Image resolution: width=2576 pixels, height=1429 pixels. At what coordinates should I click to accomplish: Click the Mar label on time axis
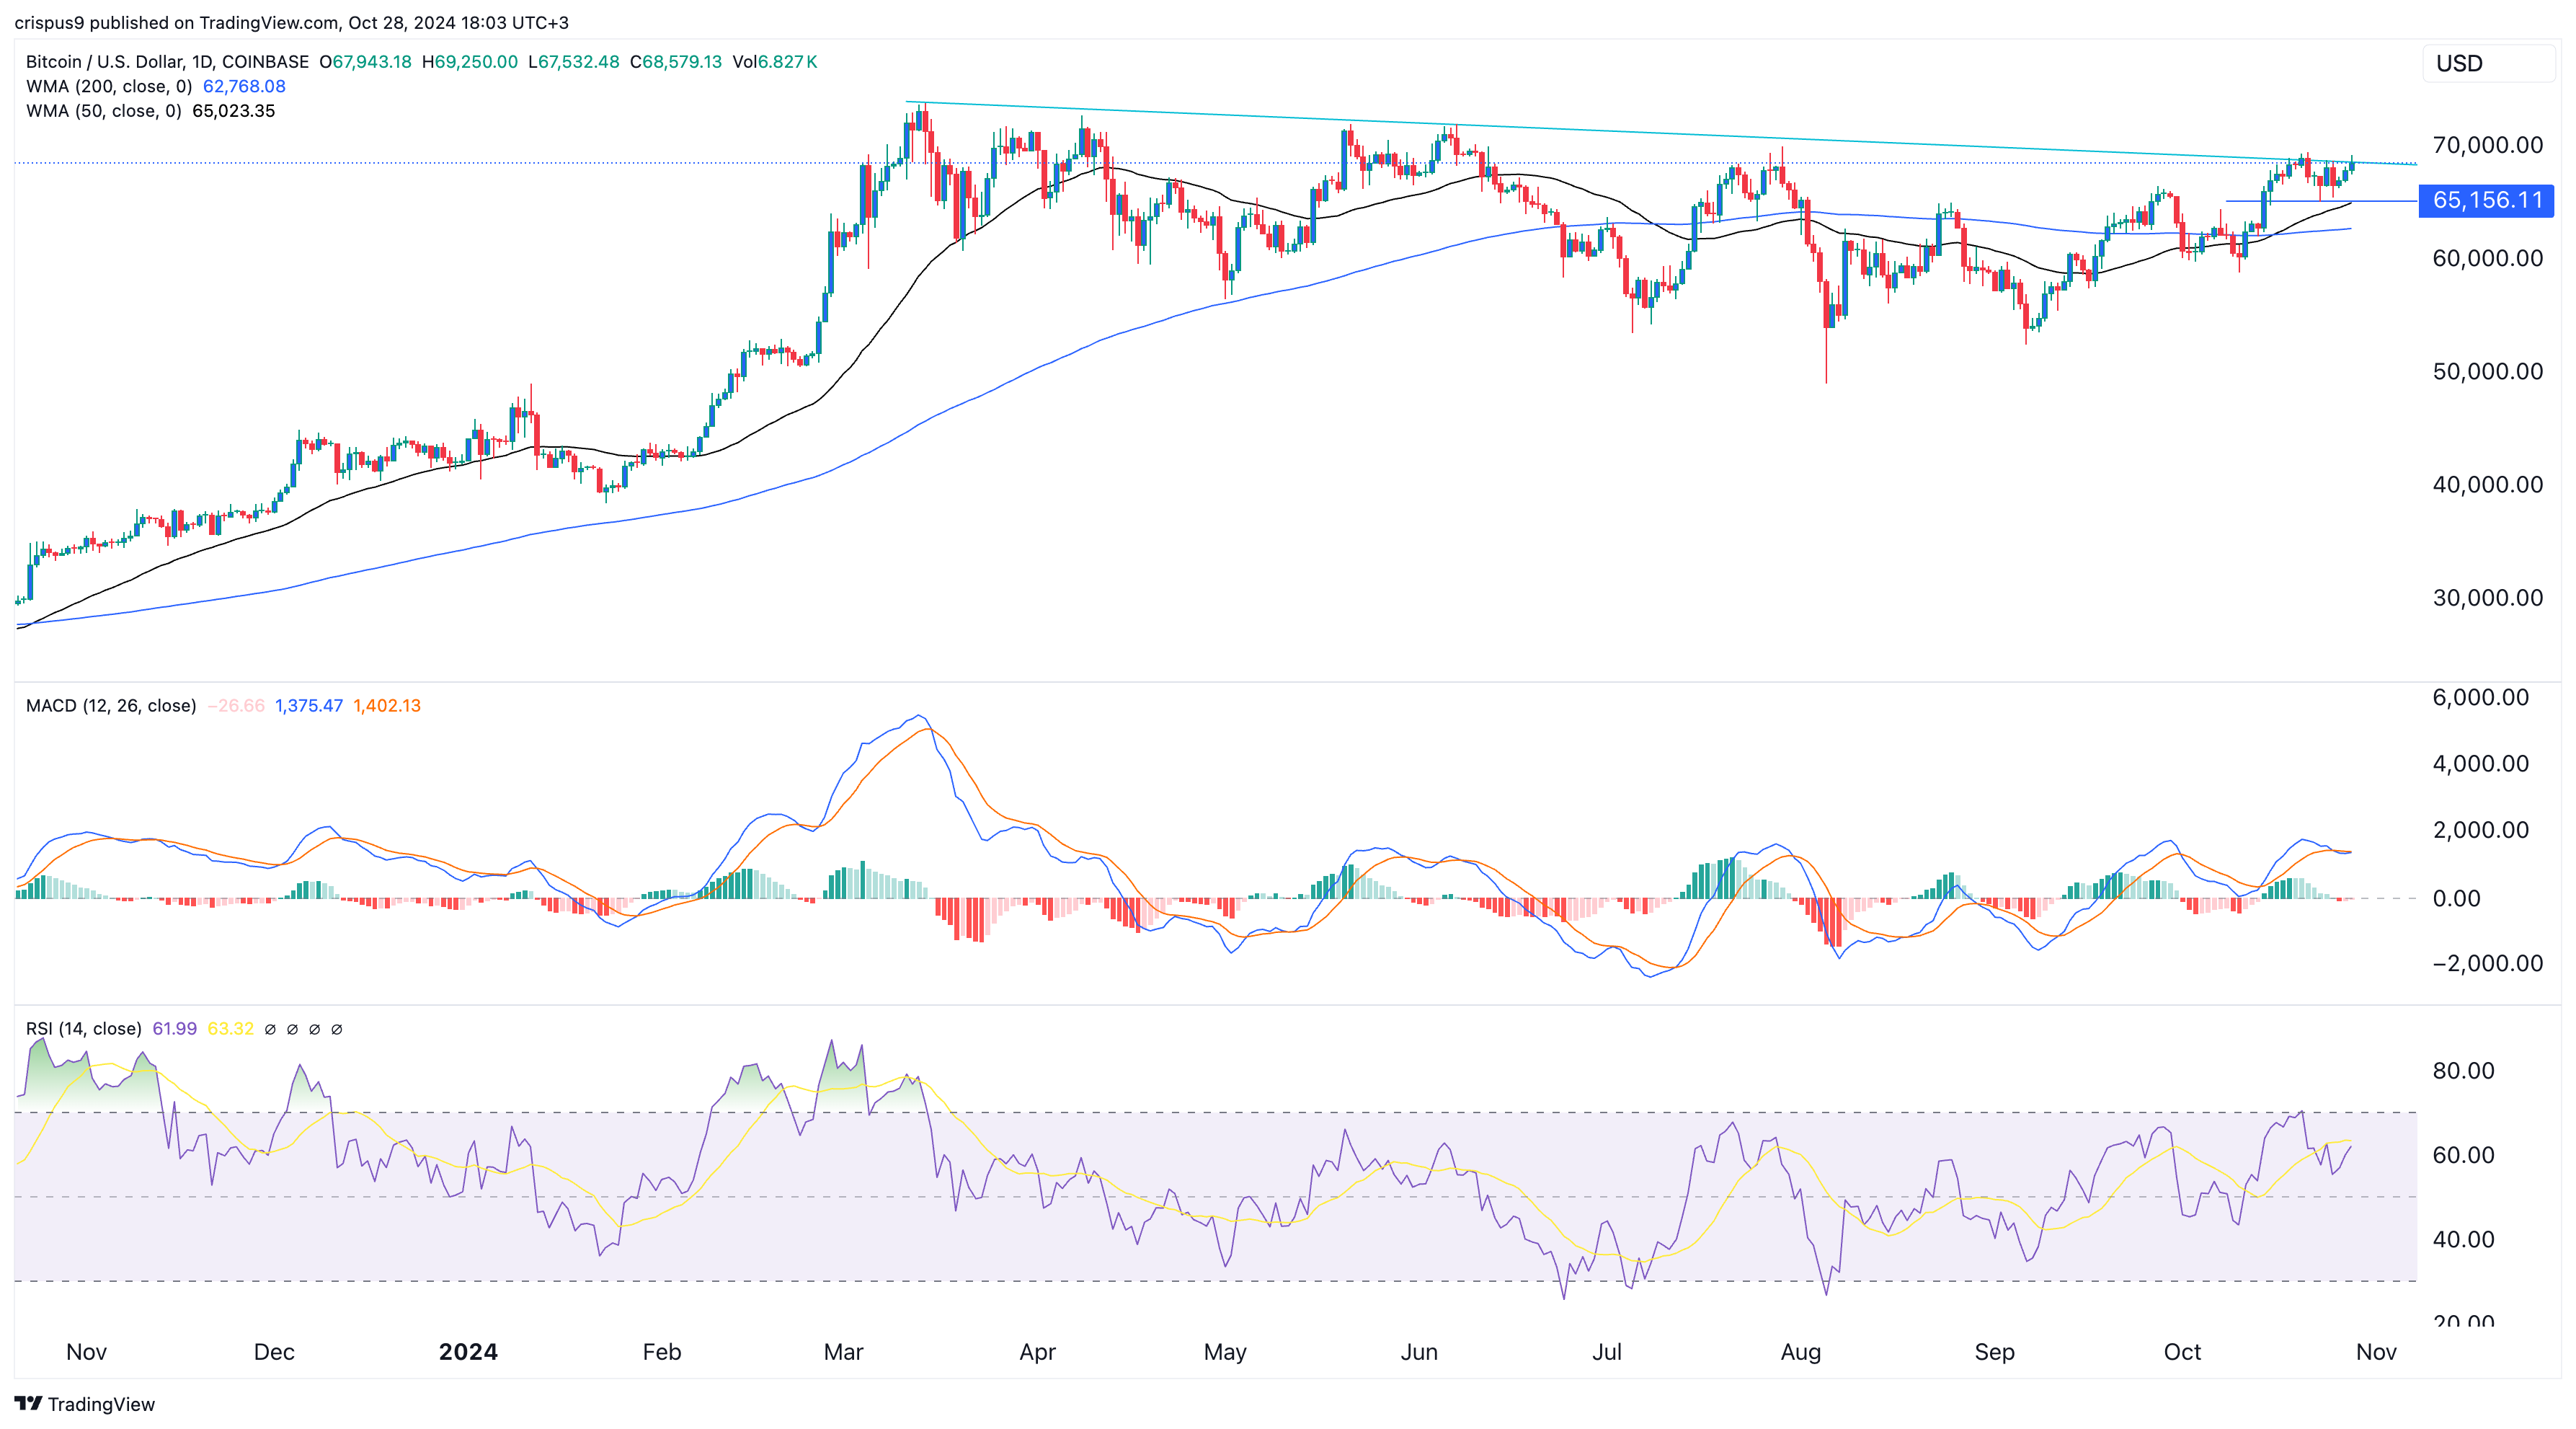pyautogui.click(x=844, y=1352)
